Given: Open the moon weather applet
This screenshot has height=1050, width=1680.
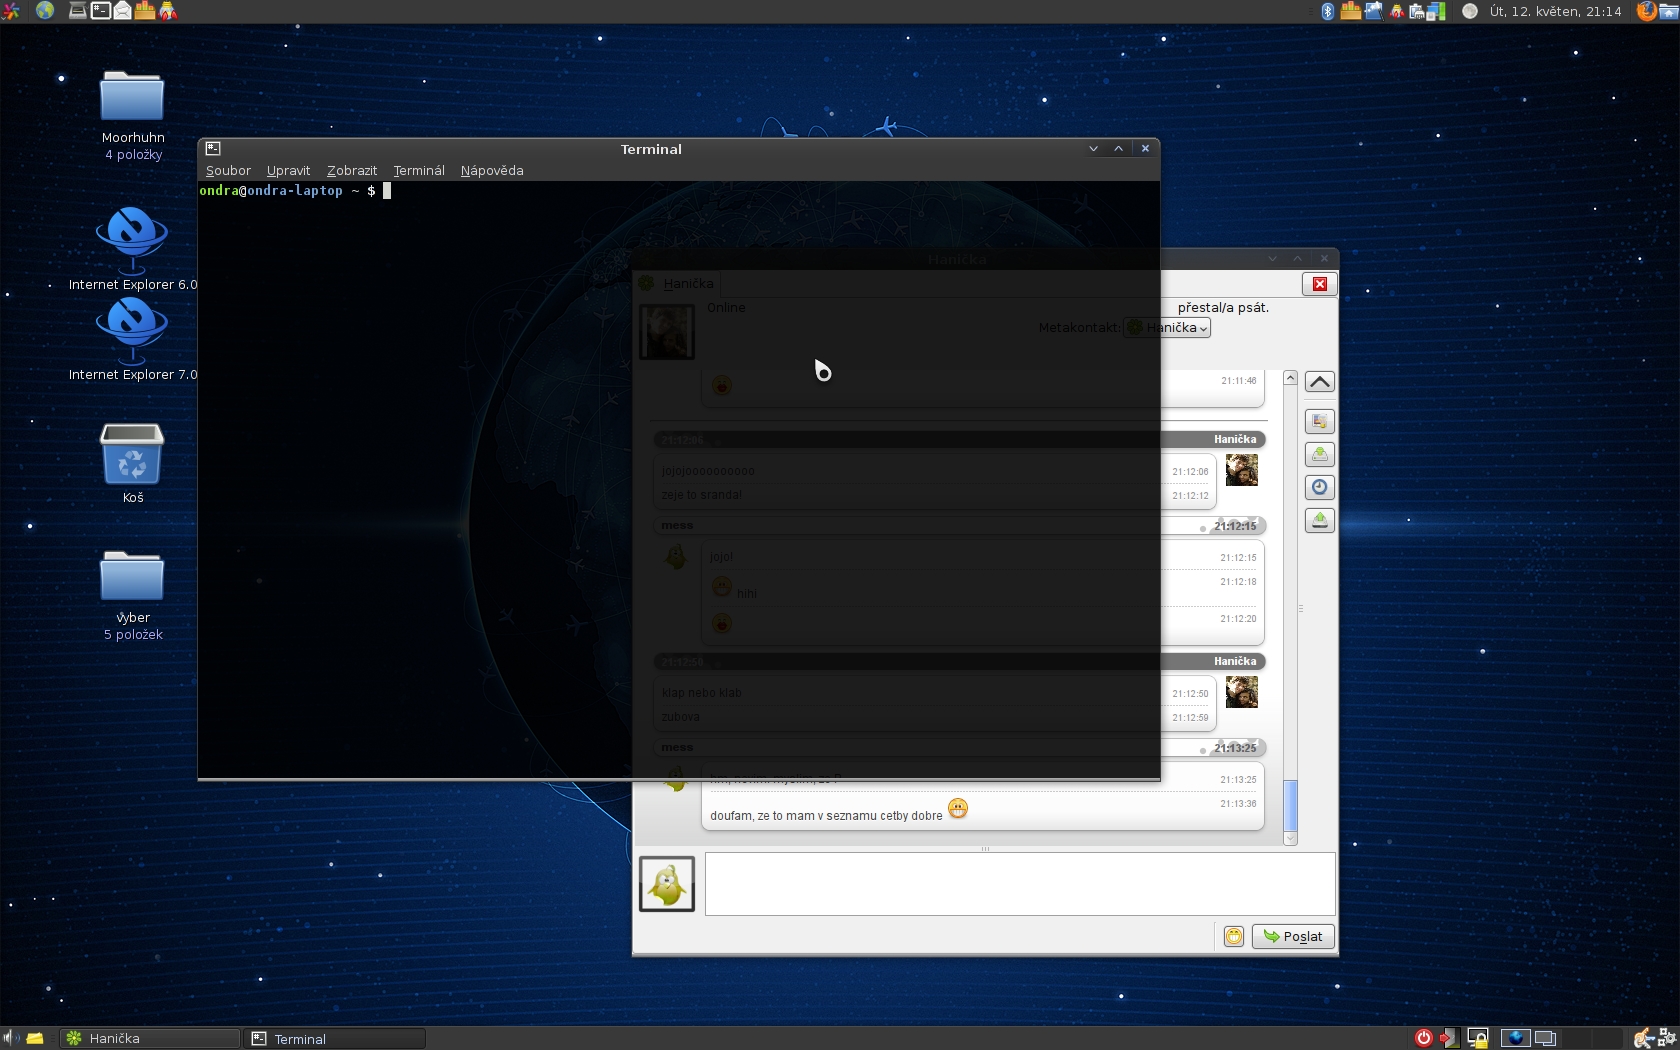Looking at the screenshot, I should 1470,11.
